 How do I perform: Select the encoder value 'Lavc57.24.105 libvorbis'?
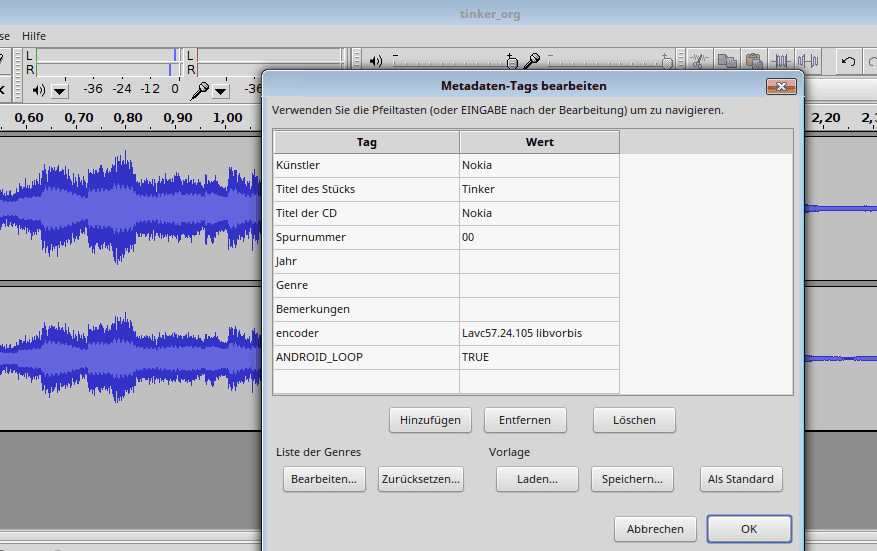pos(539,334)
